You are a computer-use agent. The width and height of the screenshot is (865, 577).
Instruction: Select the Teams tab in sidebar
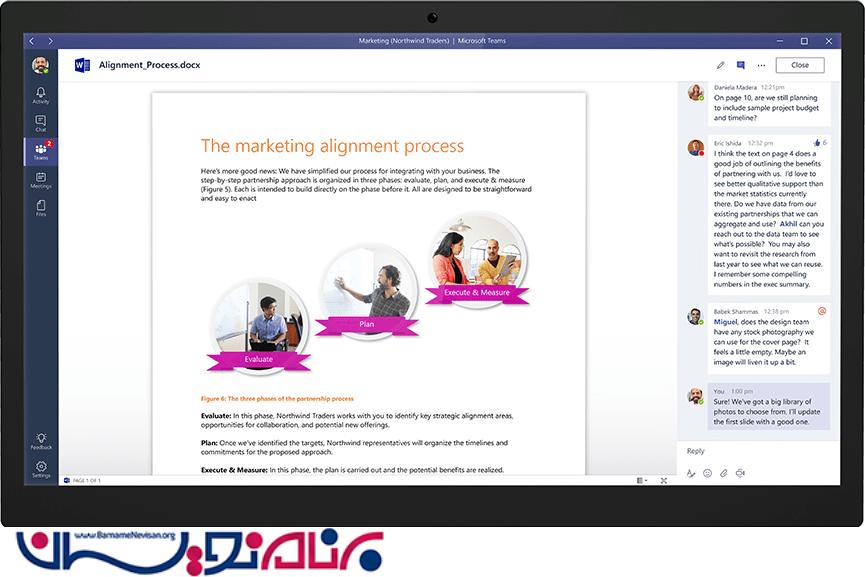[x=41, y=152]
